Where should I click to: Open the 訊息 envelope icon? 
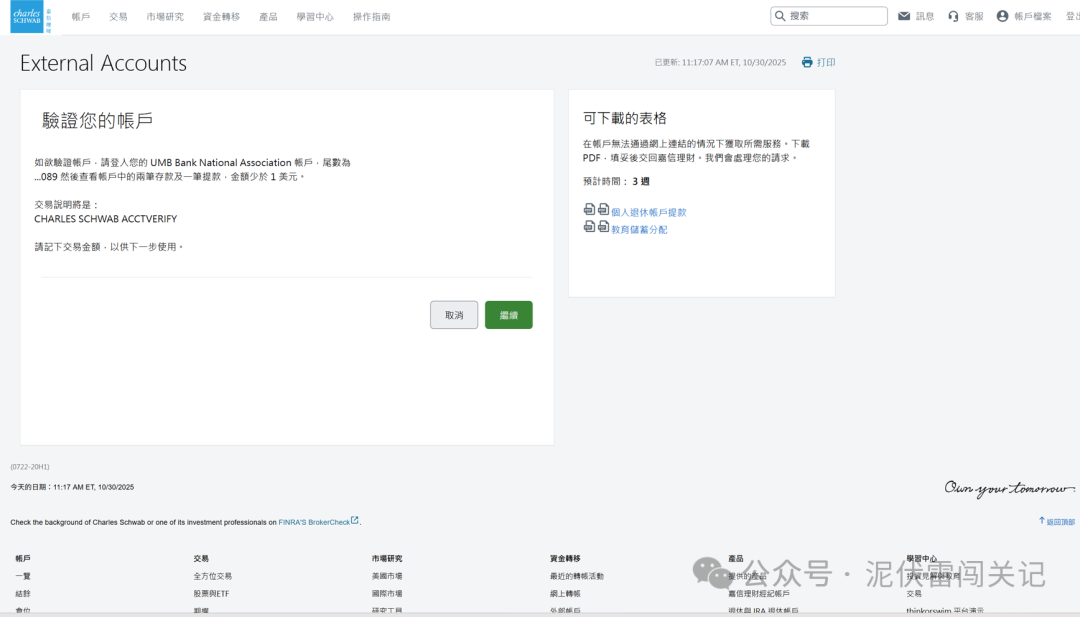tap(902, 15)
